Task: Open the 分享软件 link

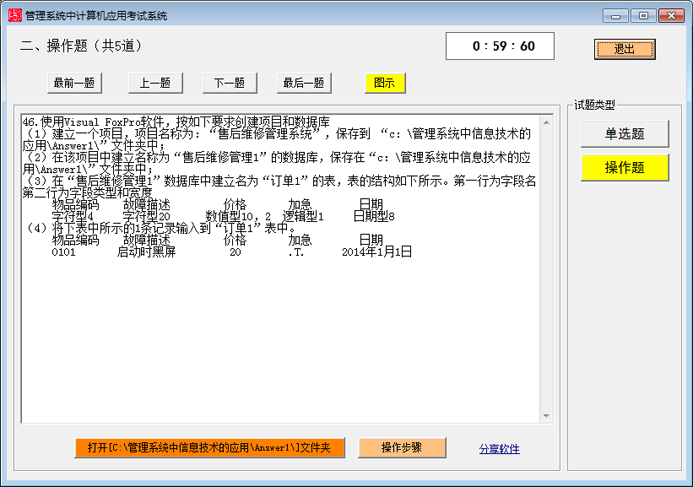Action: coord(498,449)
